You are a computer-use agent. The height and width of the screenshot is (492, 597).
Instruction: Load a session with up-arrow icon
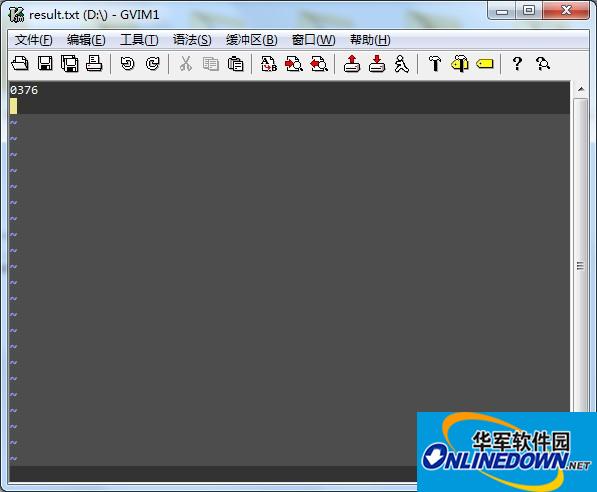tap(352, 64)
